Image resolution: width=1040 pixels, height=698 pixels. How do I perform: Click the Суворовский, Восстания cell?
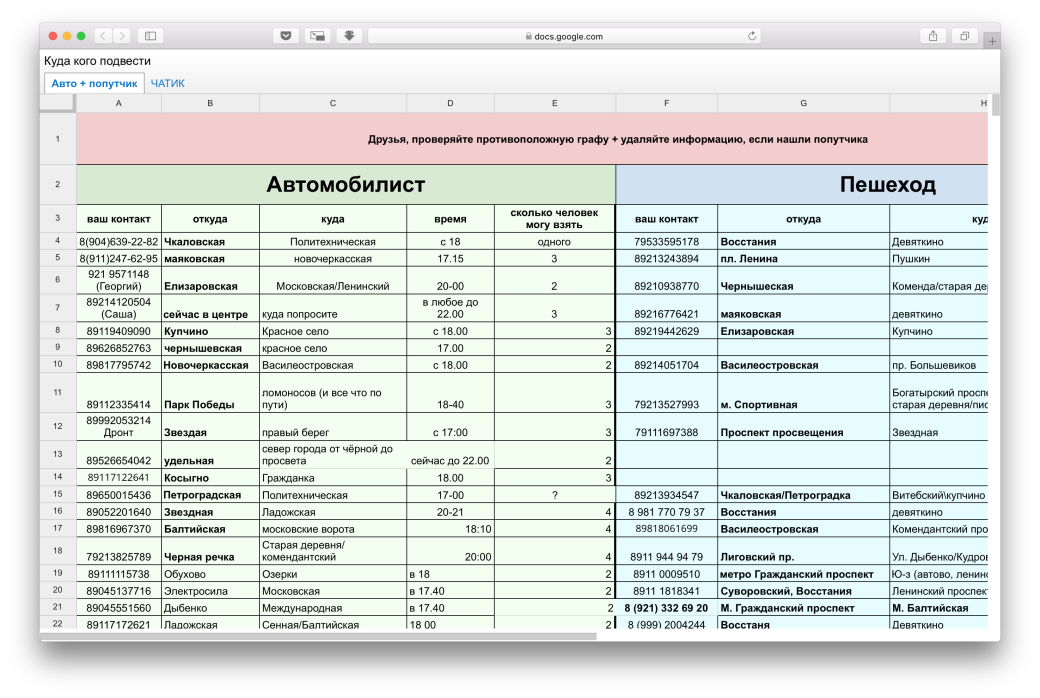tap(803, 591)
